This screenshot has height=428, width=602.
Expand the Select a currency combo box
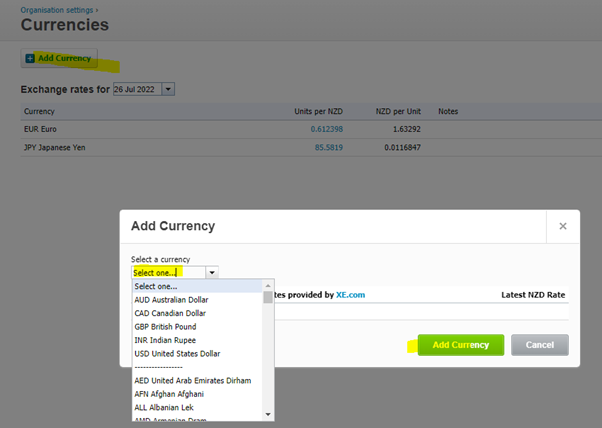(x=174, y=272)
